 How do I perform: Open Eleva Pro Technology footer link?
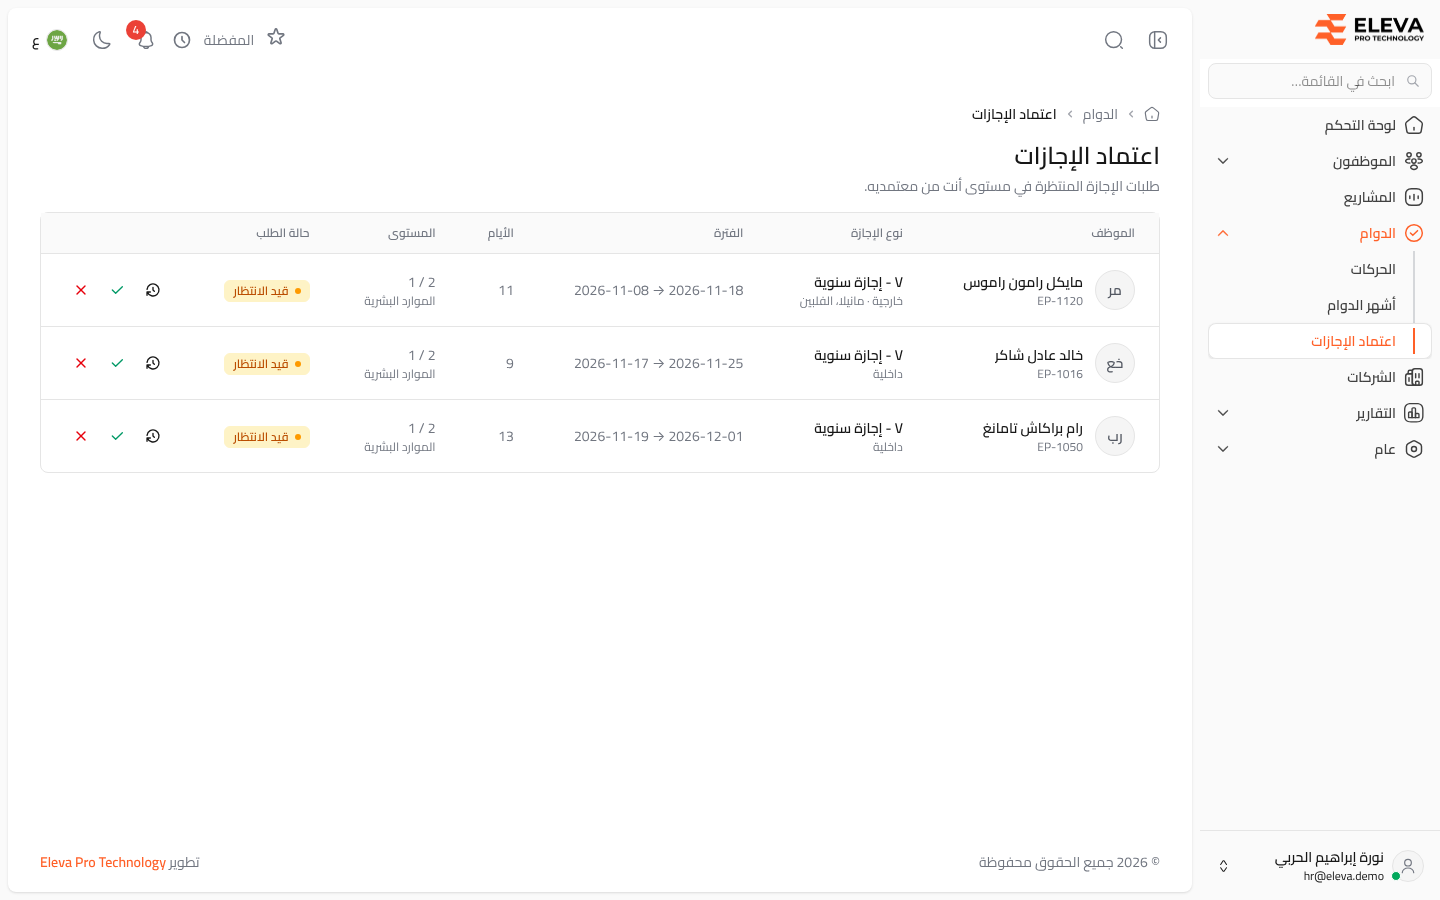pyautogui.click(x=103, y=862)
